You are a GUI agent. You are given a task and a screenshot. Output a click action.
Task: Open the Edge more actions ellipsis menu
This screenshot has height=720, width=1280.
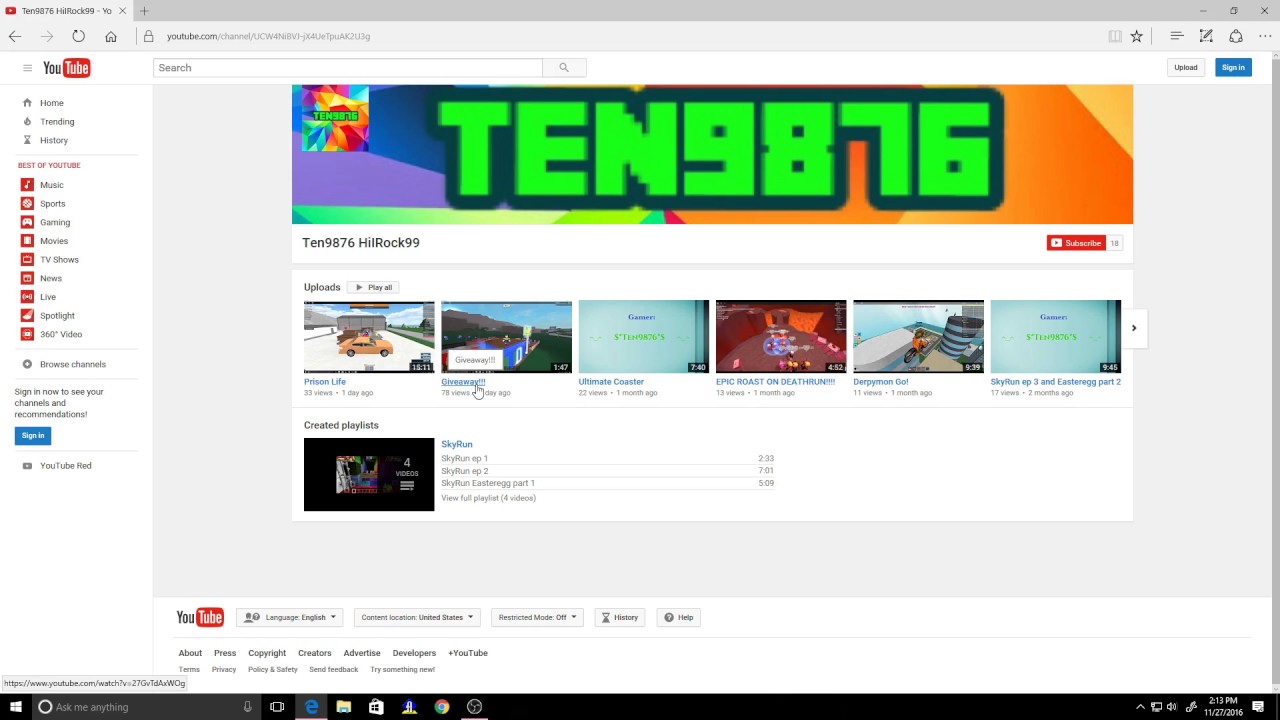[1265, 36]
